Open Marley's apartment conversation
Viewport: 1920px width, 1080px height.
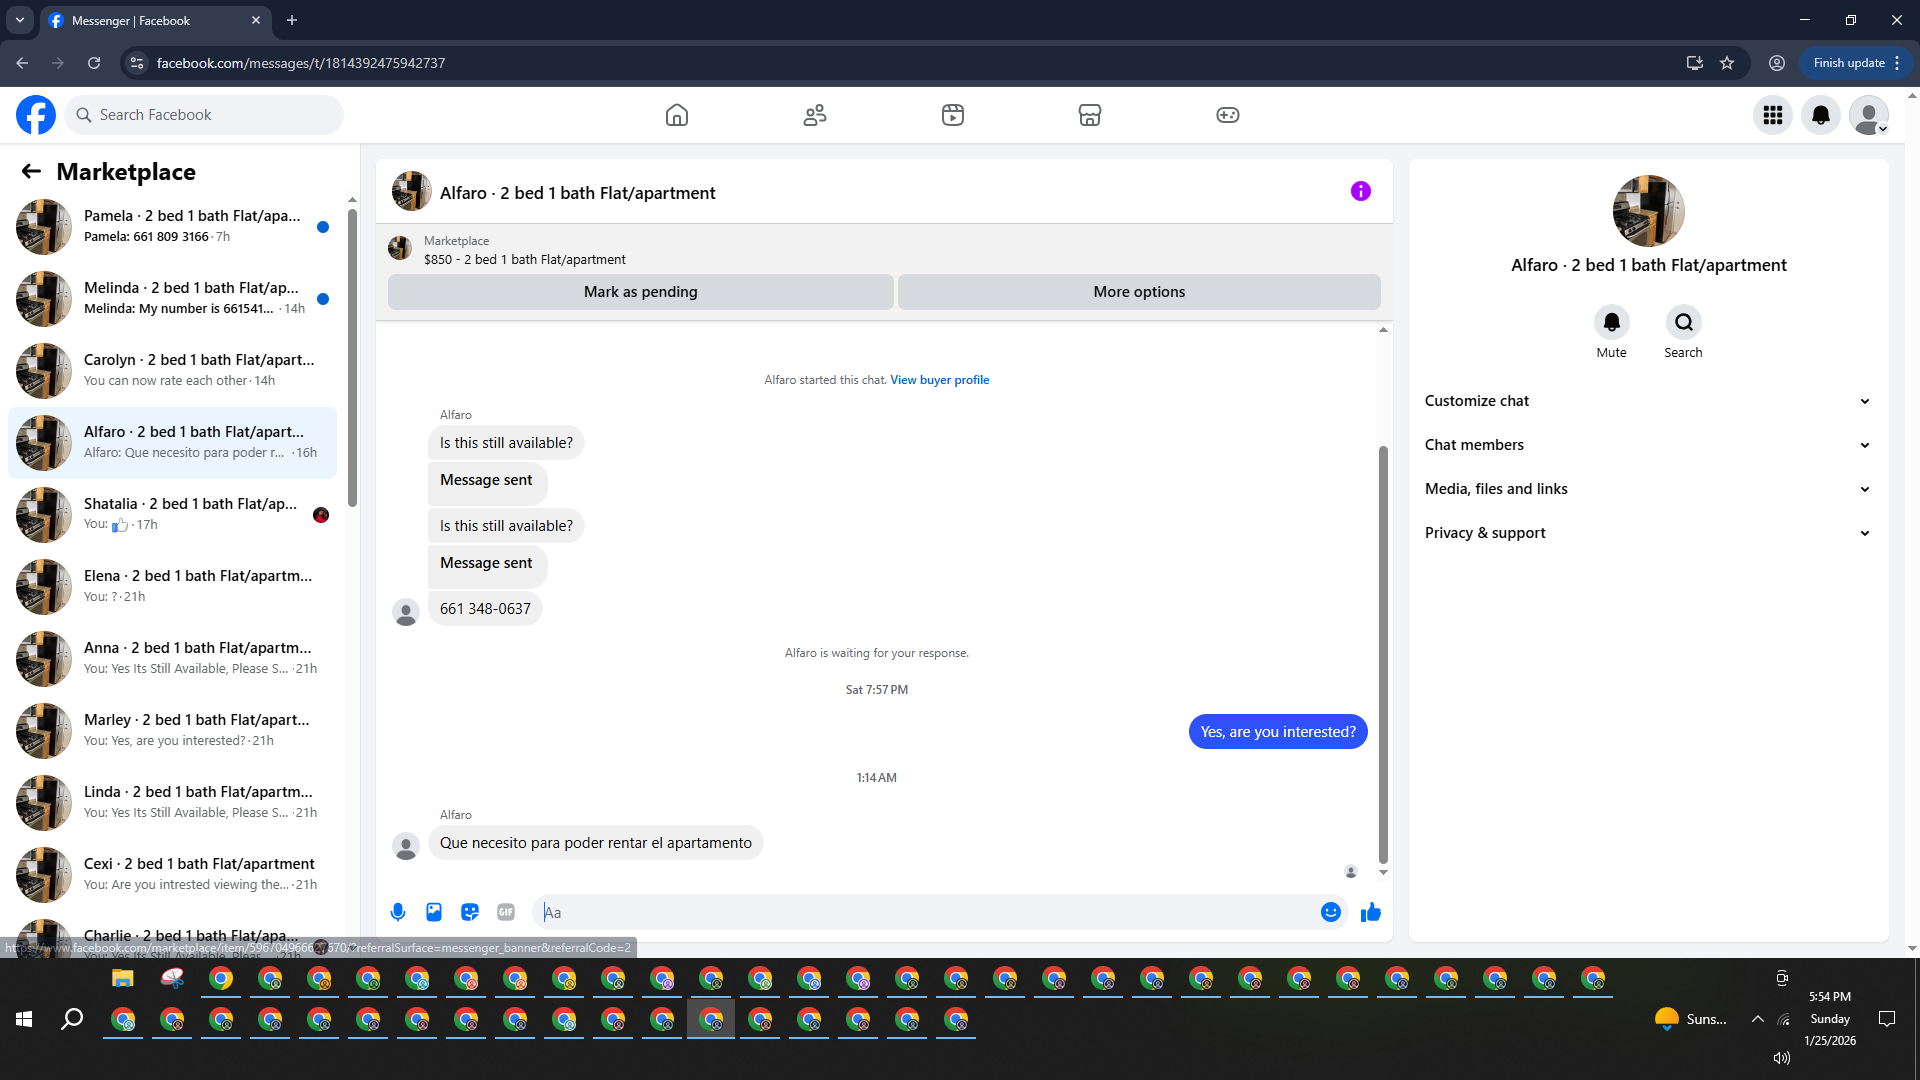pyautogui.click(x=172, y=731)
